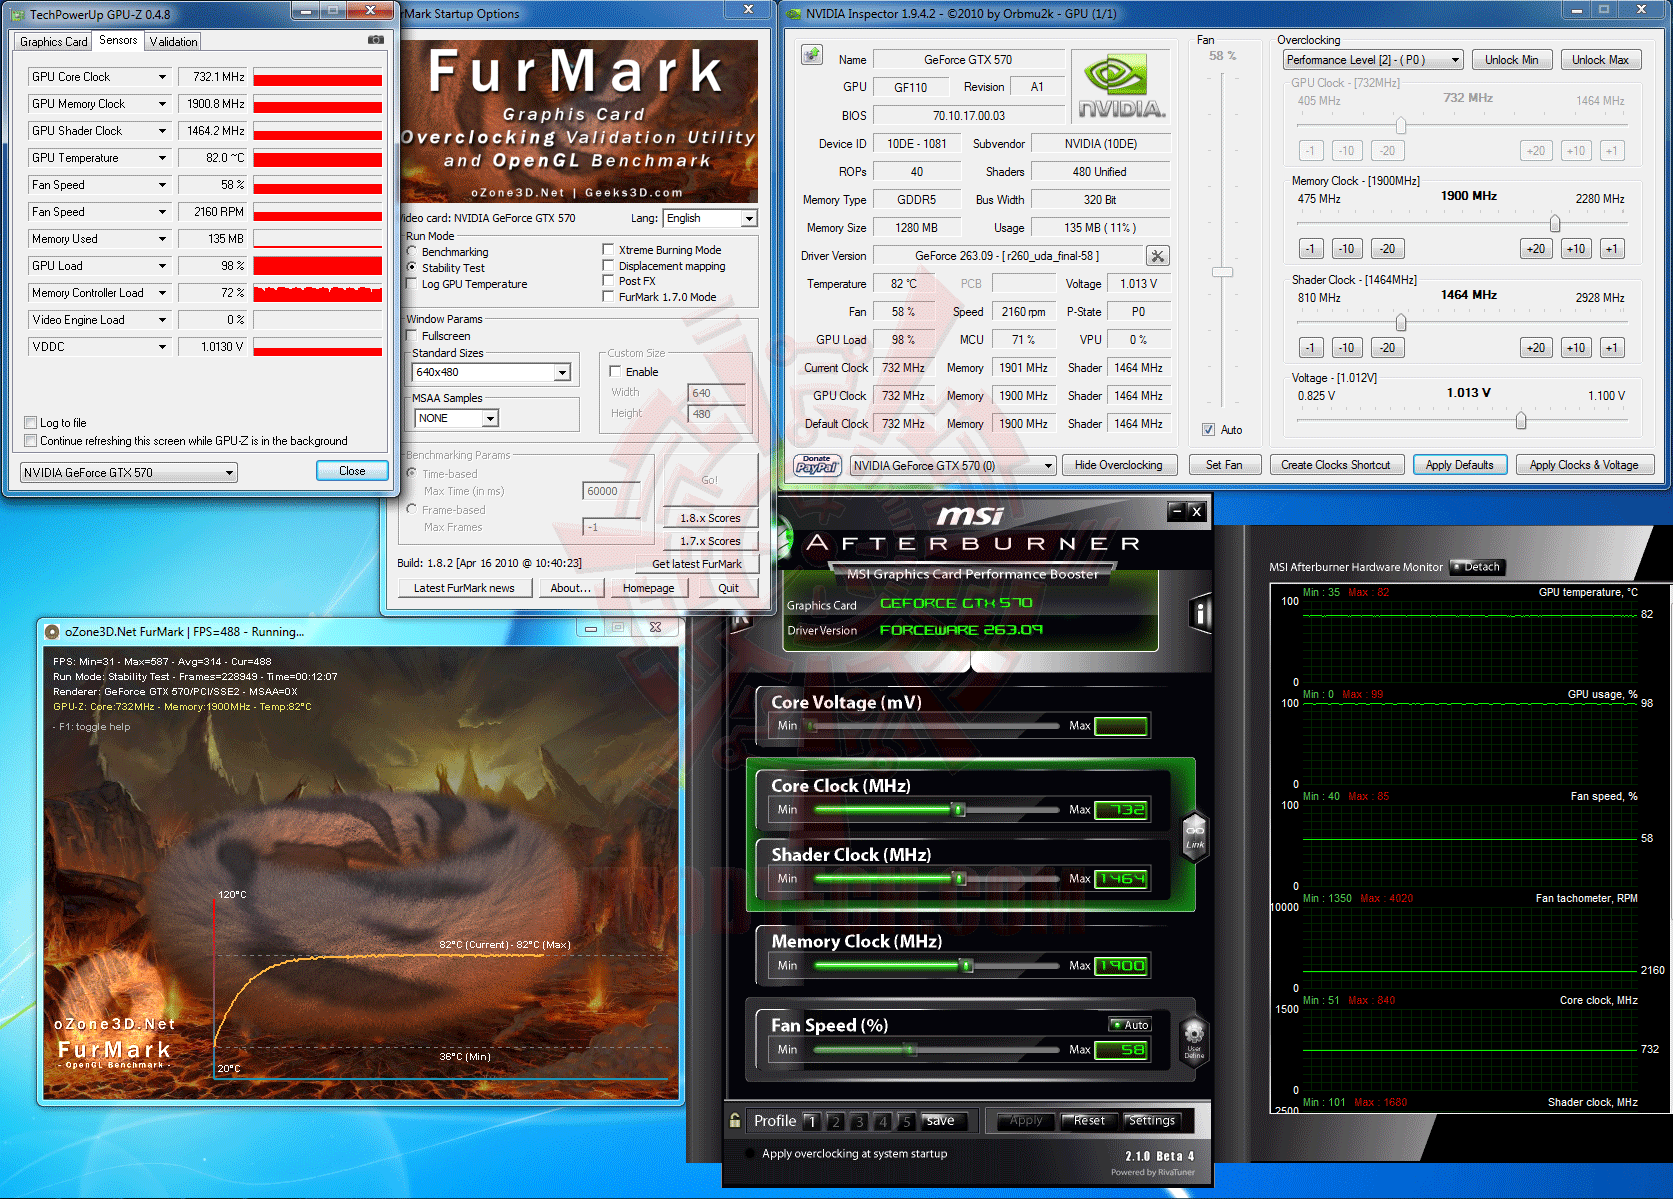Open the Lang English dropdown in FurMark
Viewport: 1673px width, 1199px height.
pos(710,218)
